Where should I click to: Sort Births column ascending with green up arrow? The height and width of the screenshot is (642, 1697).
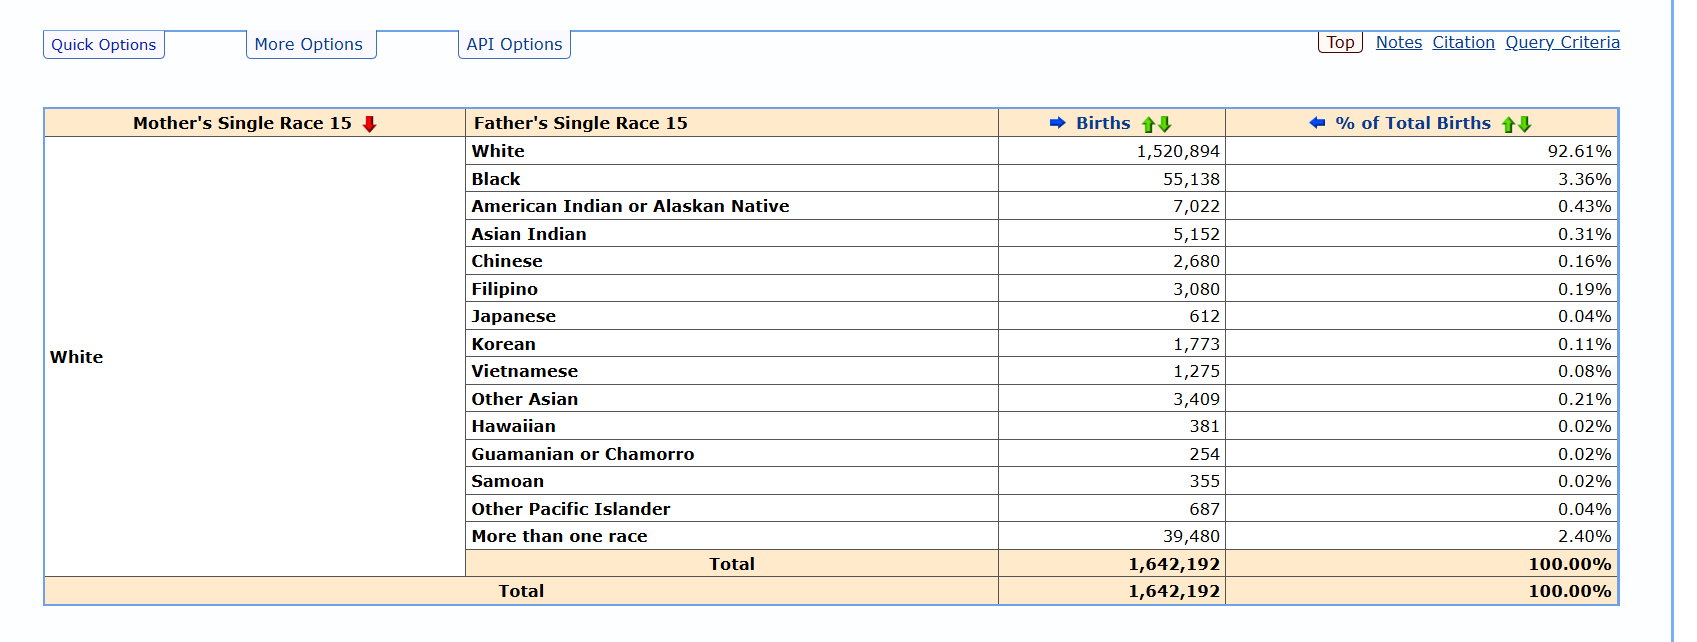pyautogui.click(x=1149, y=124)
